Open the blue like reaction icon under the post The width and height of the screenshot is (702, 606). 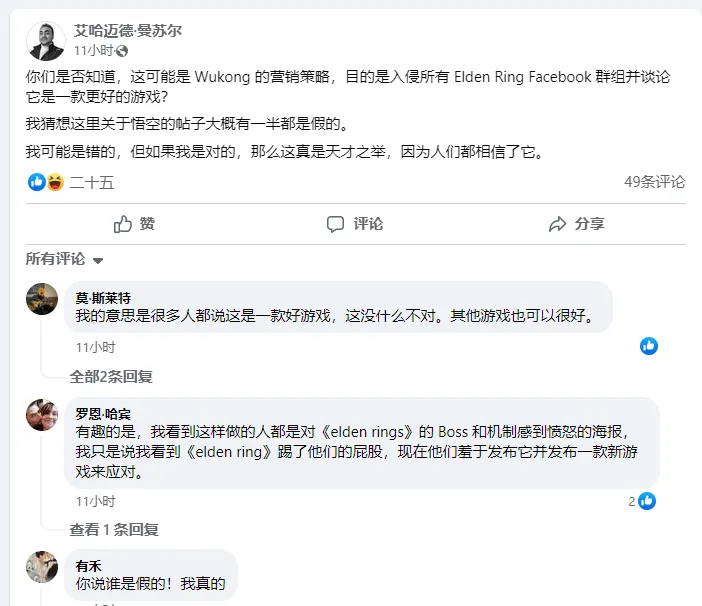(x=37, y=182)
